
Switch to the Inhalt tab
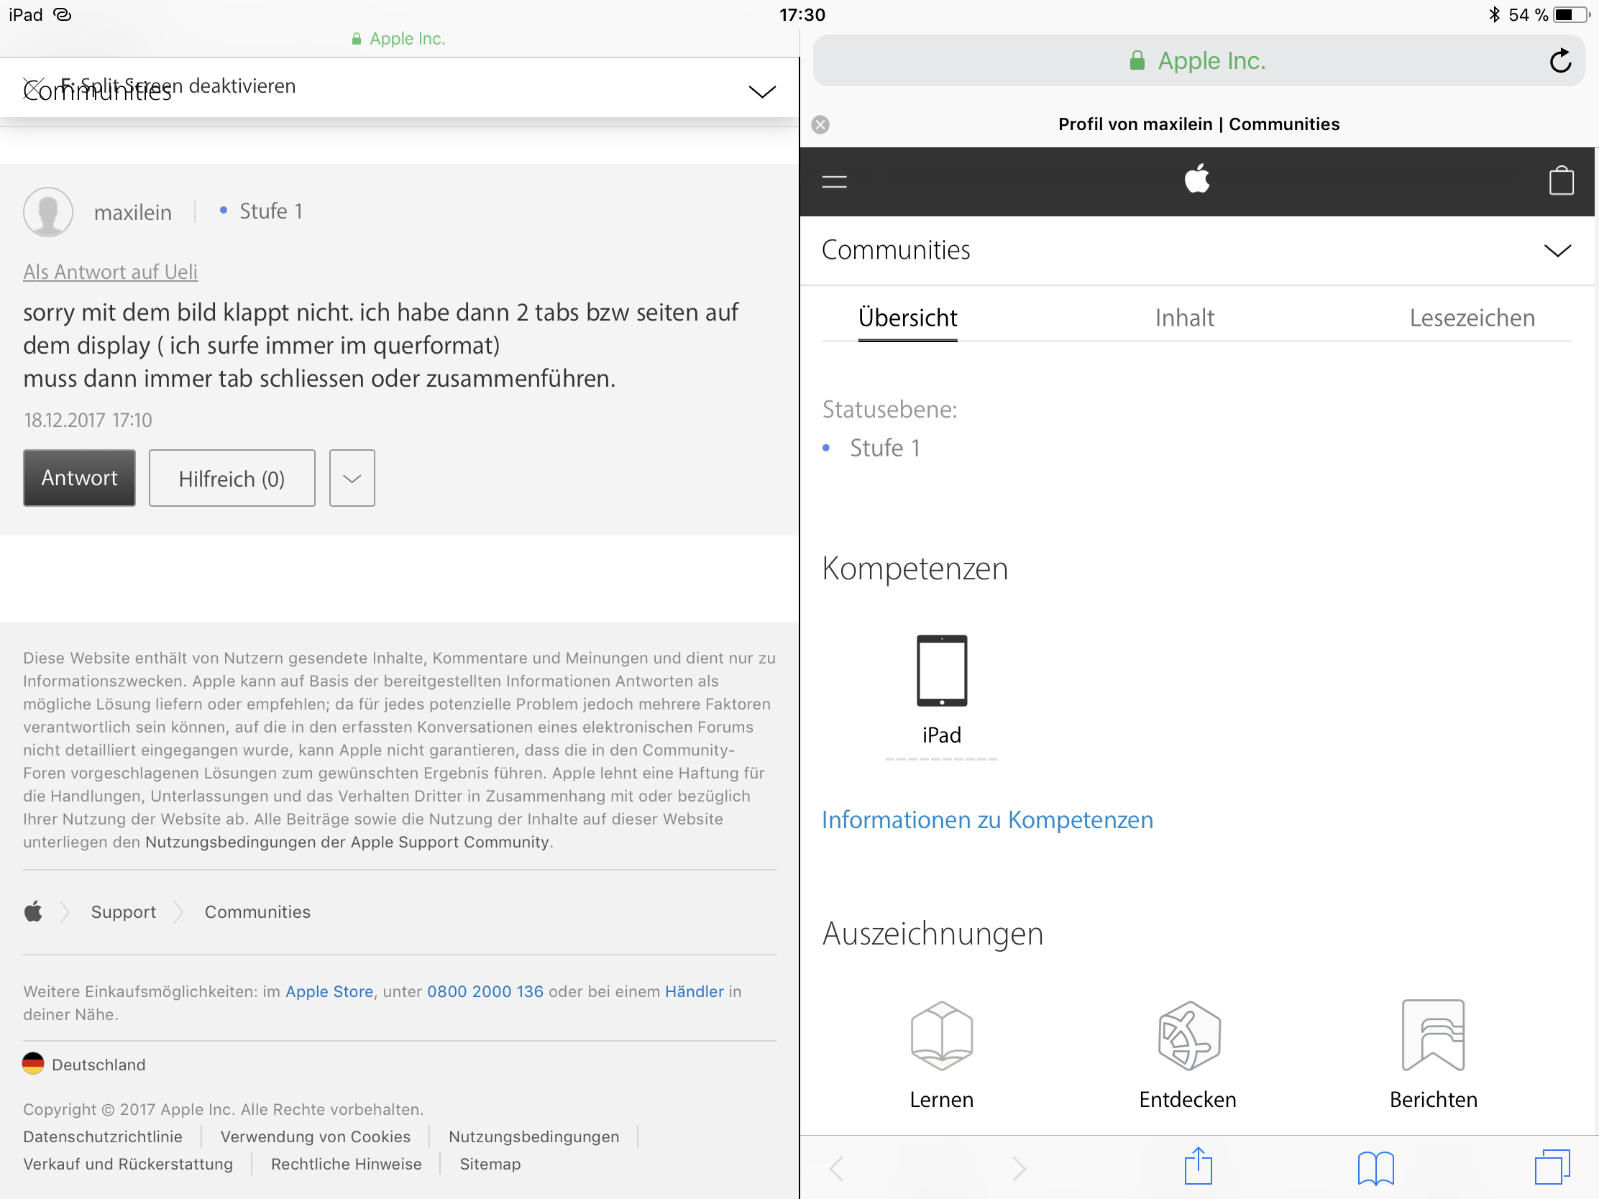coord(1184,318)
